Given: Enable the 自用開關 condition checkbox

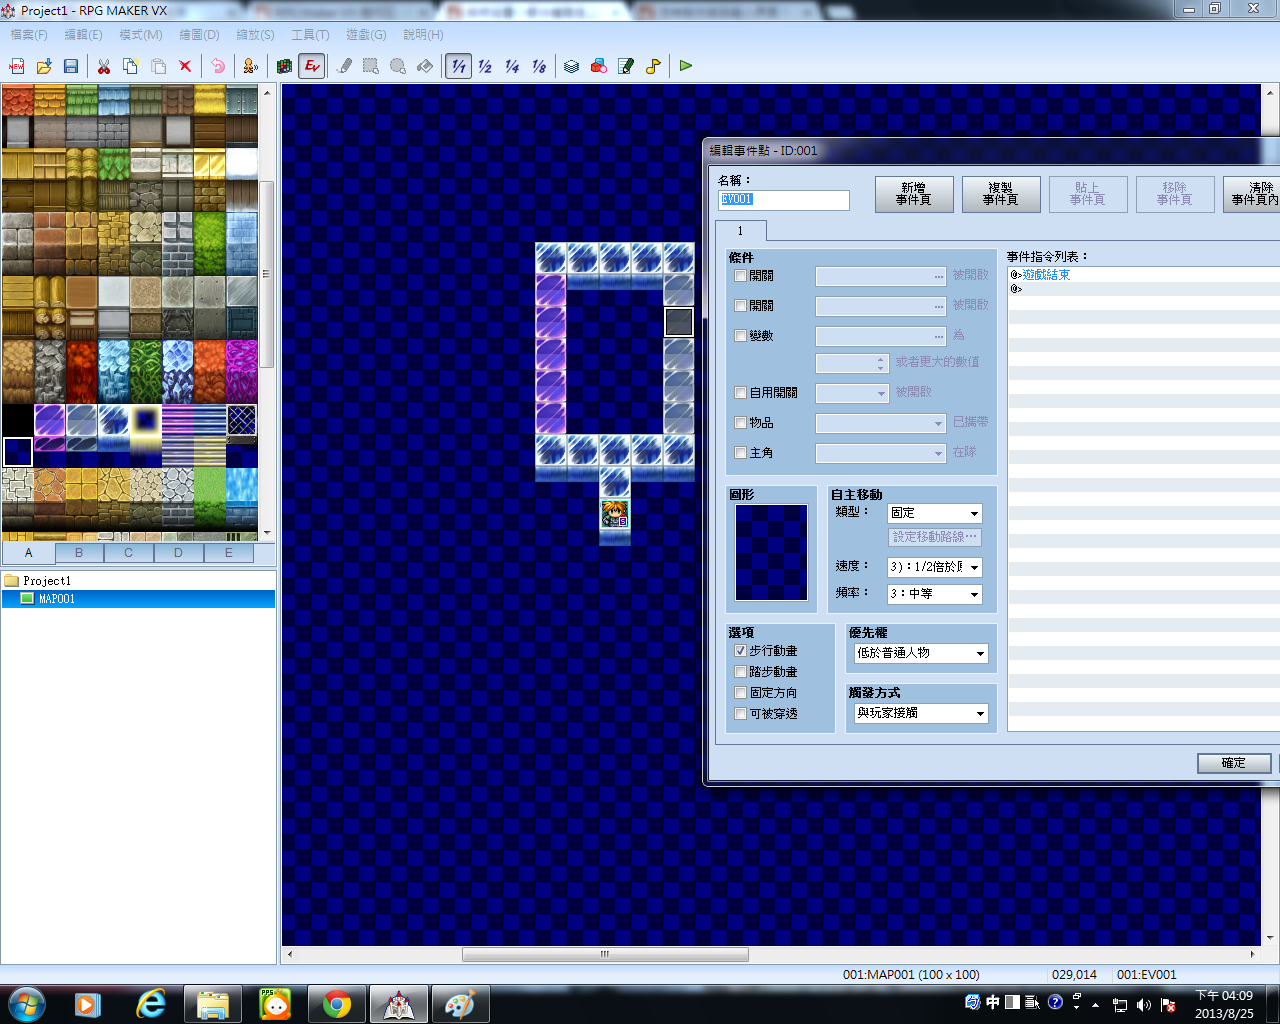Looking at the screenshot, I should (x=741, y=393).
